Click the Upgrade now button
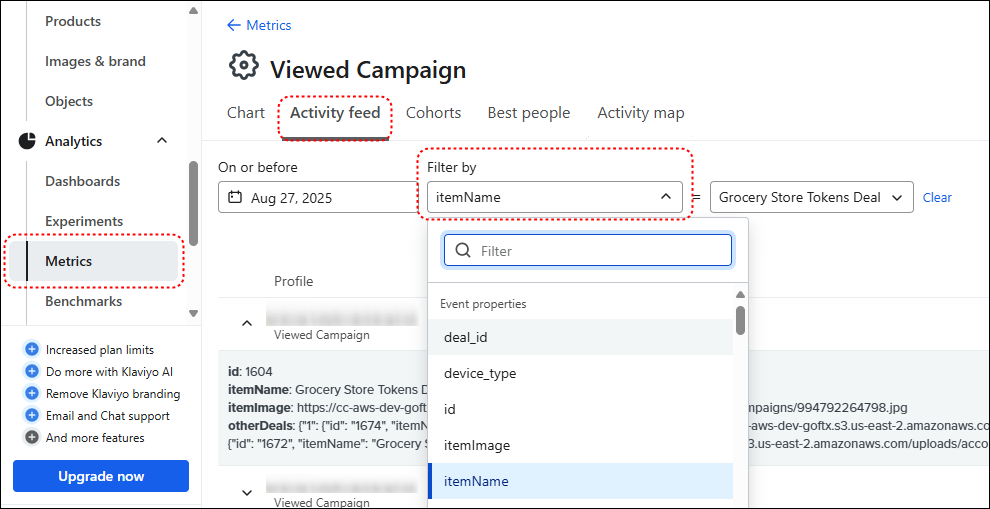 [101, 476]
